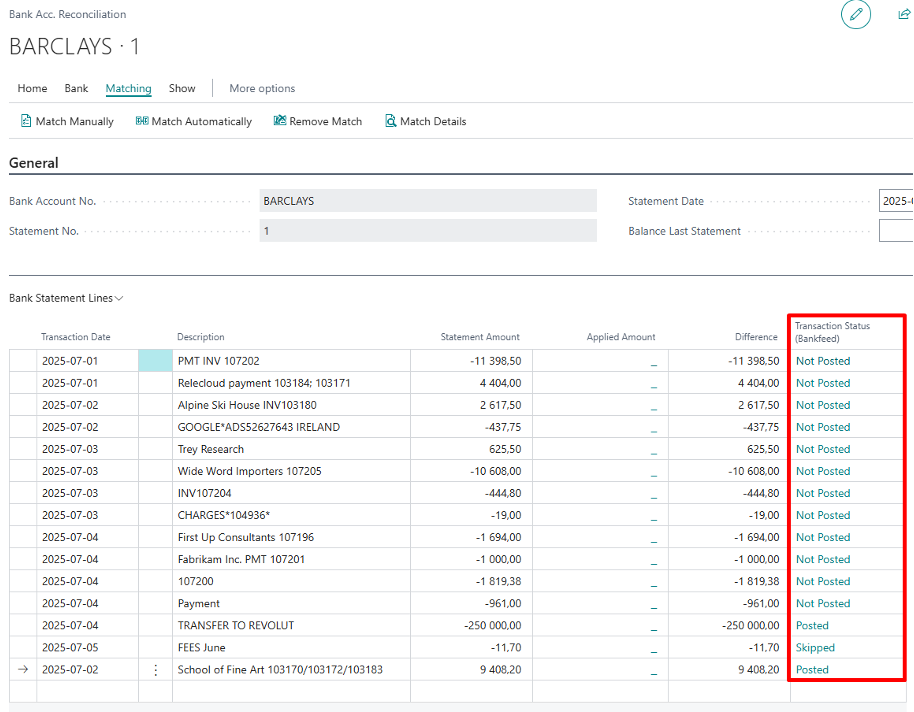Select the PMT INV 107202 description cell
914x712 pixels.
[291, 361]
